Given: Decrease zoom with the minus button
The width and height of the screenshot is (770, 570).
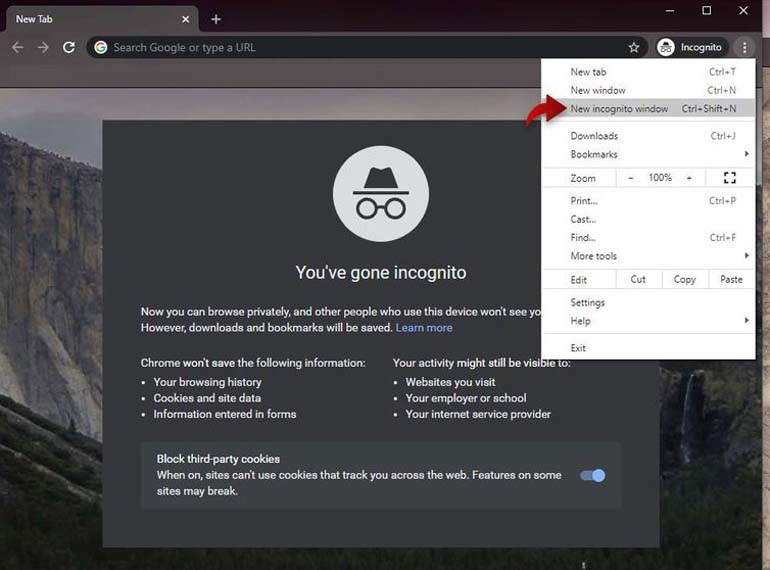Looking at the screenshot, I should click(x=631, y=178).
